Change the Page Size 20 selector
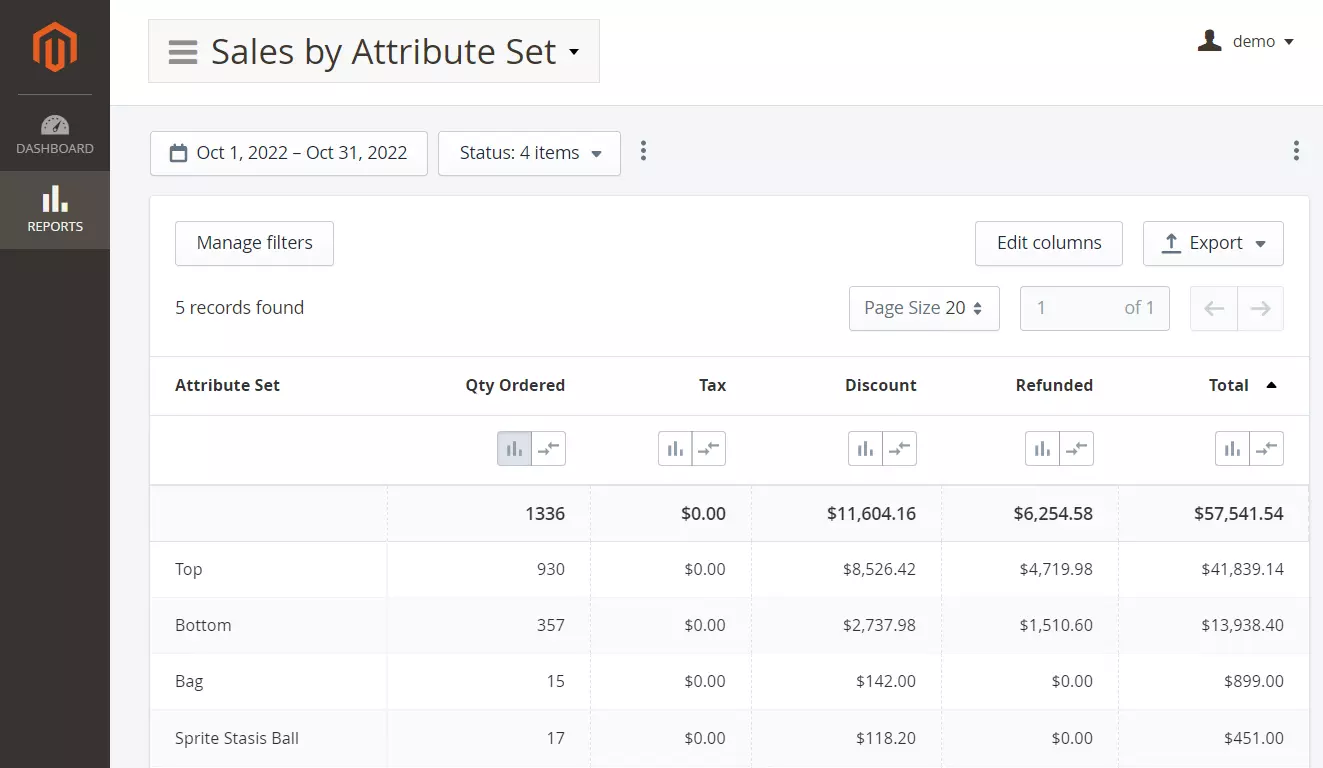 923,309
